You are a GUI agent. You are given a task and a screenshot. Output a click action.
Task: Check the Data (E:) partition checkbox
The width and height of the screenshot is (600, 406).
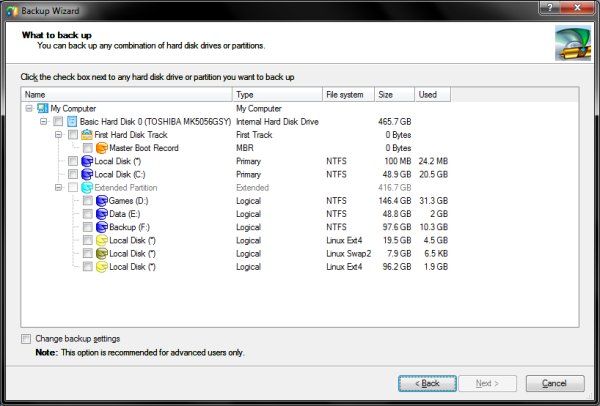pyautogui.click(x=87, y=214)
